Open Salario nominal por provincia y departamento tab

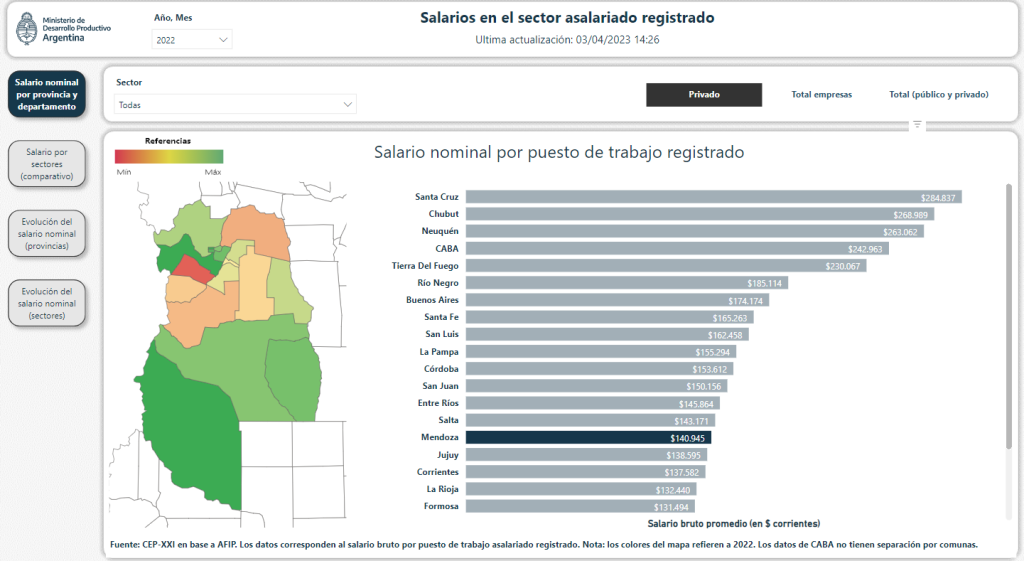46,94
